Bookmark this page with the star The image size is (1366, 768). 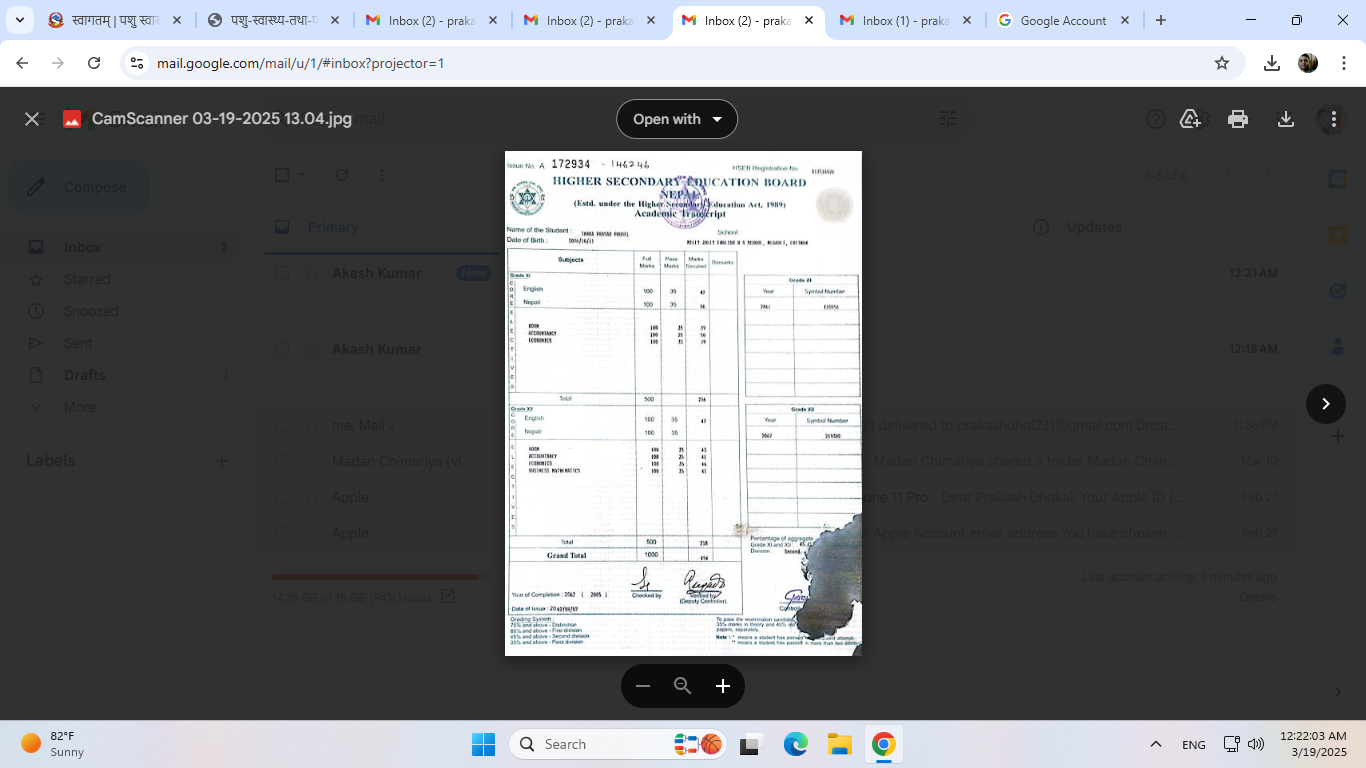1222,63
